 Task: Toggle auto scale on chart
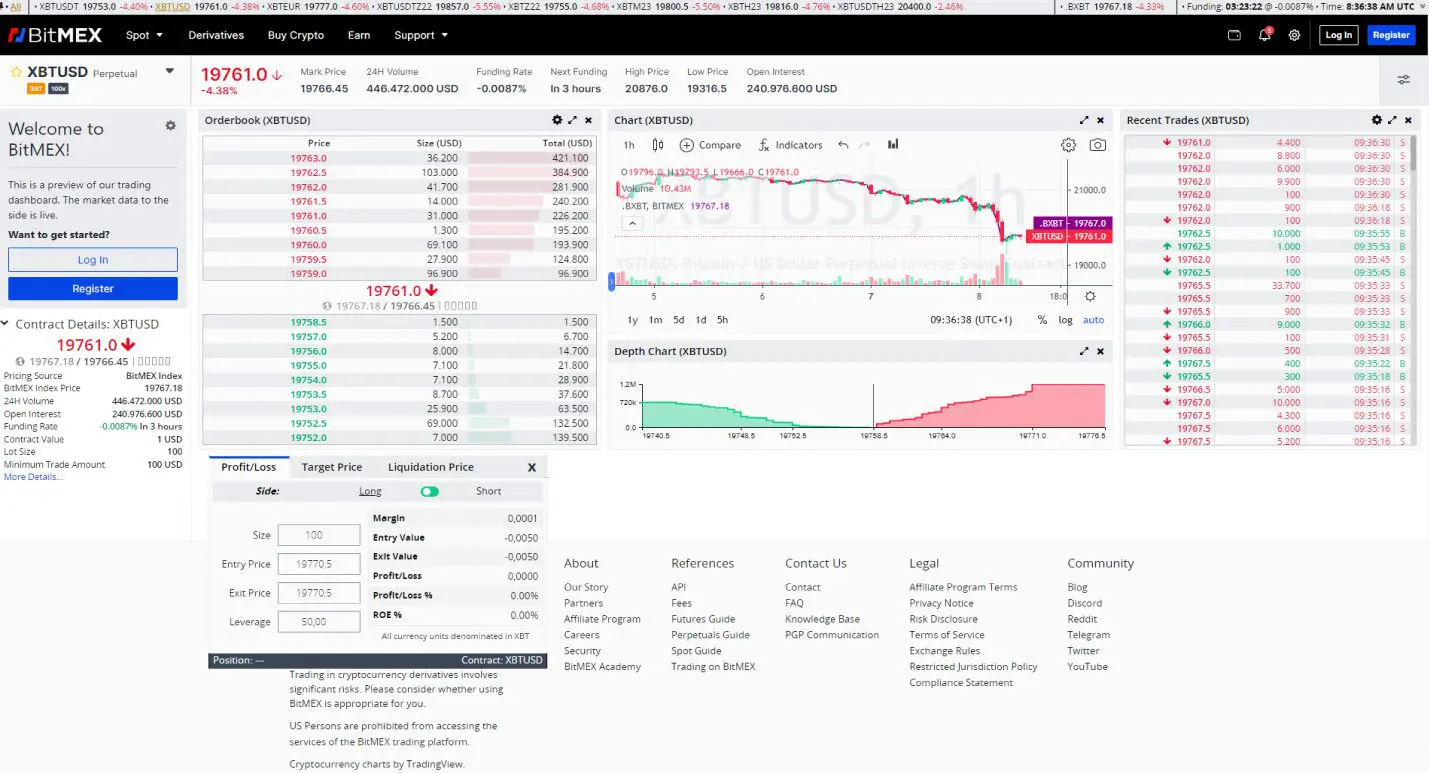click(x=1094, y=320)
